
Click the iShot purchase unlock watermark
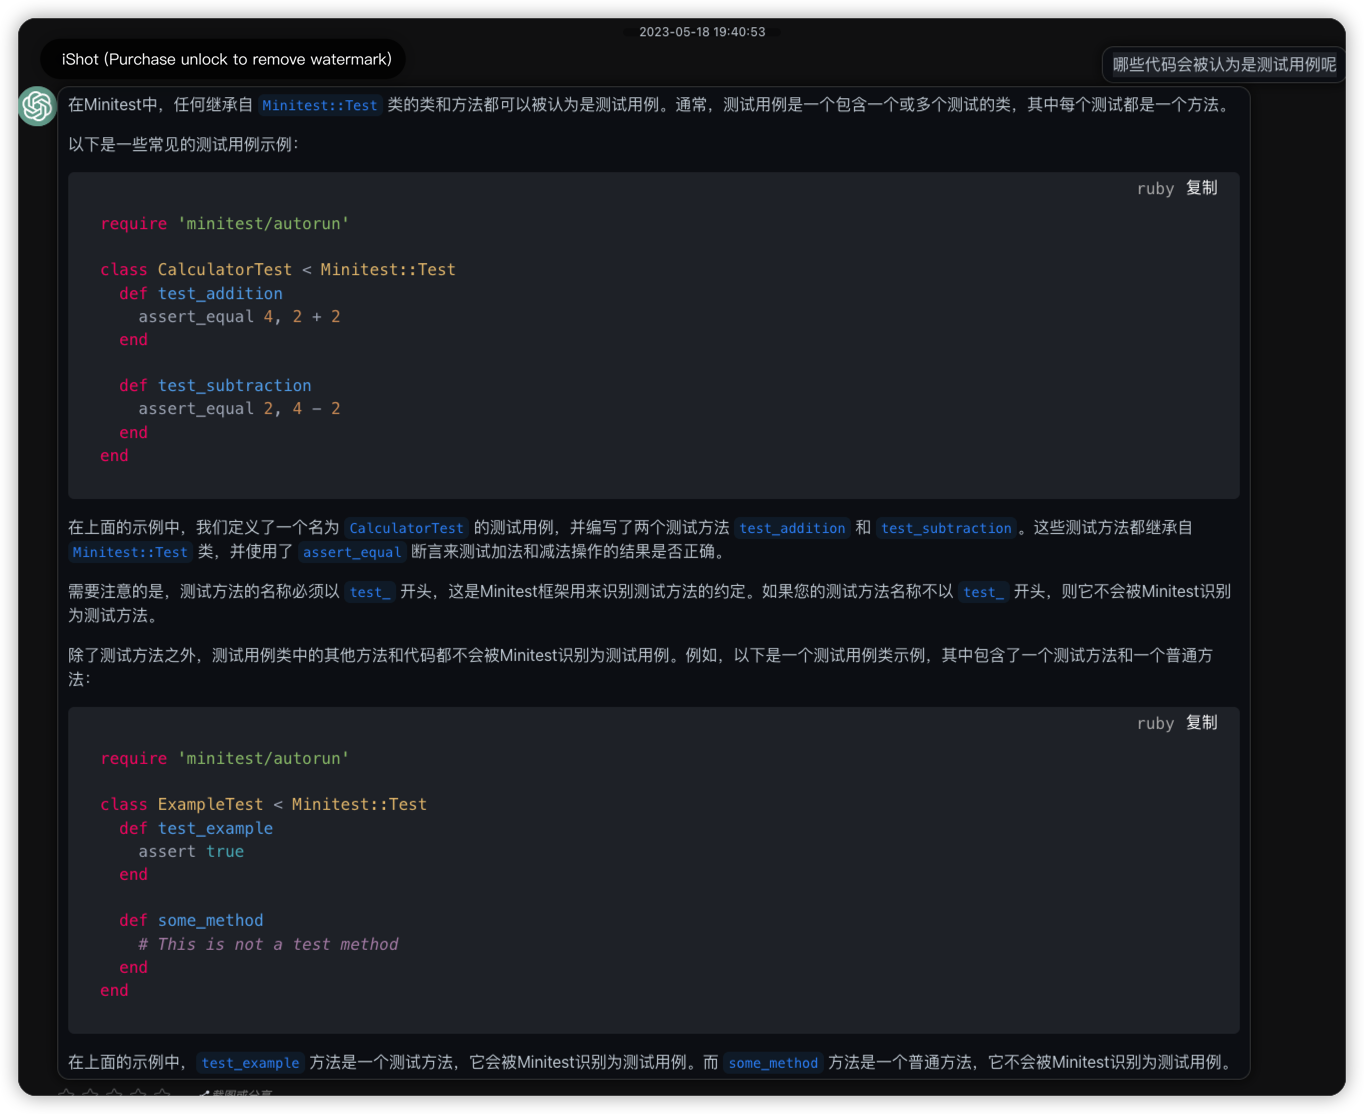[226, 59]
